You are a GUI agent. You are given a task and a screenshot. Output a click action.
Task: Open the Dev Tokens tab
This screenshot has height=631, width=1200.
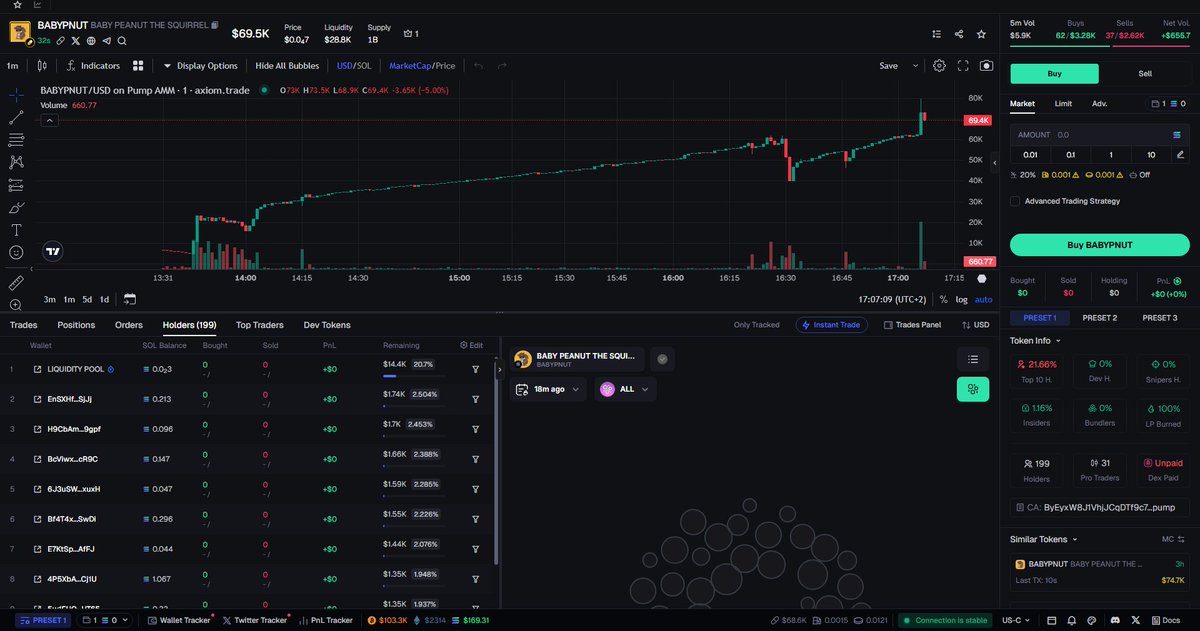tap(327, 325)
